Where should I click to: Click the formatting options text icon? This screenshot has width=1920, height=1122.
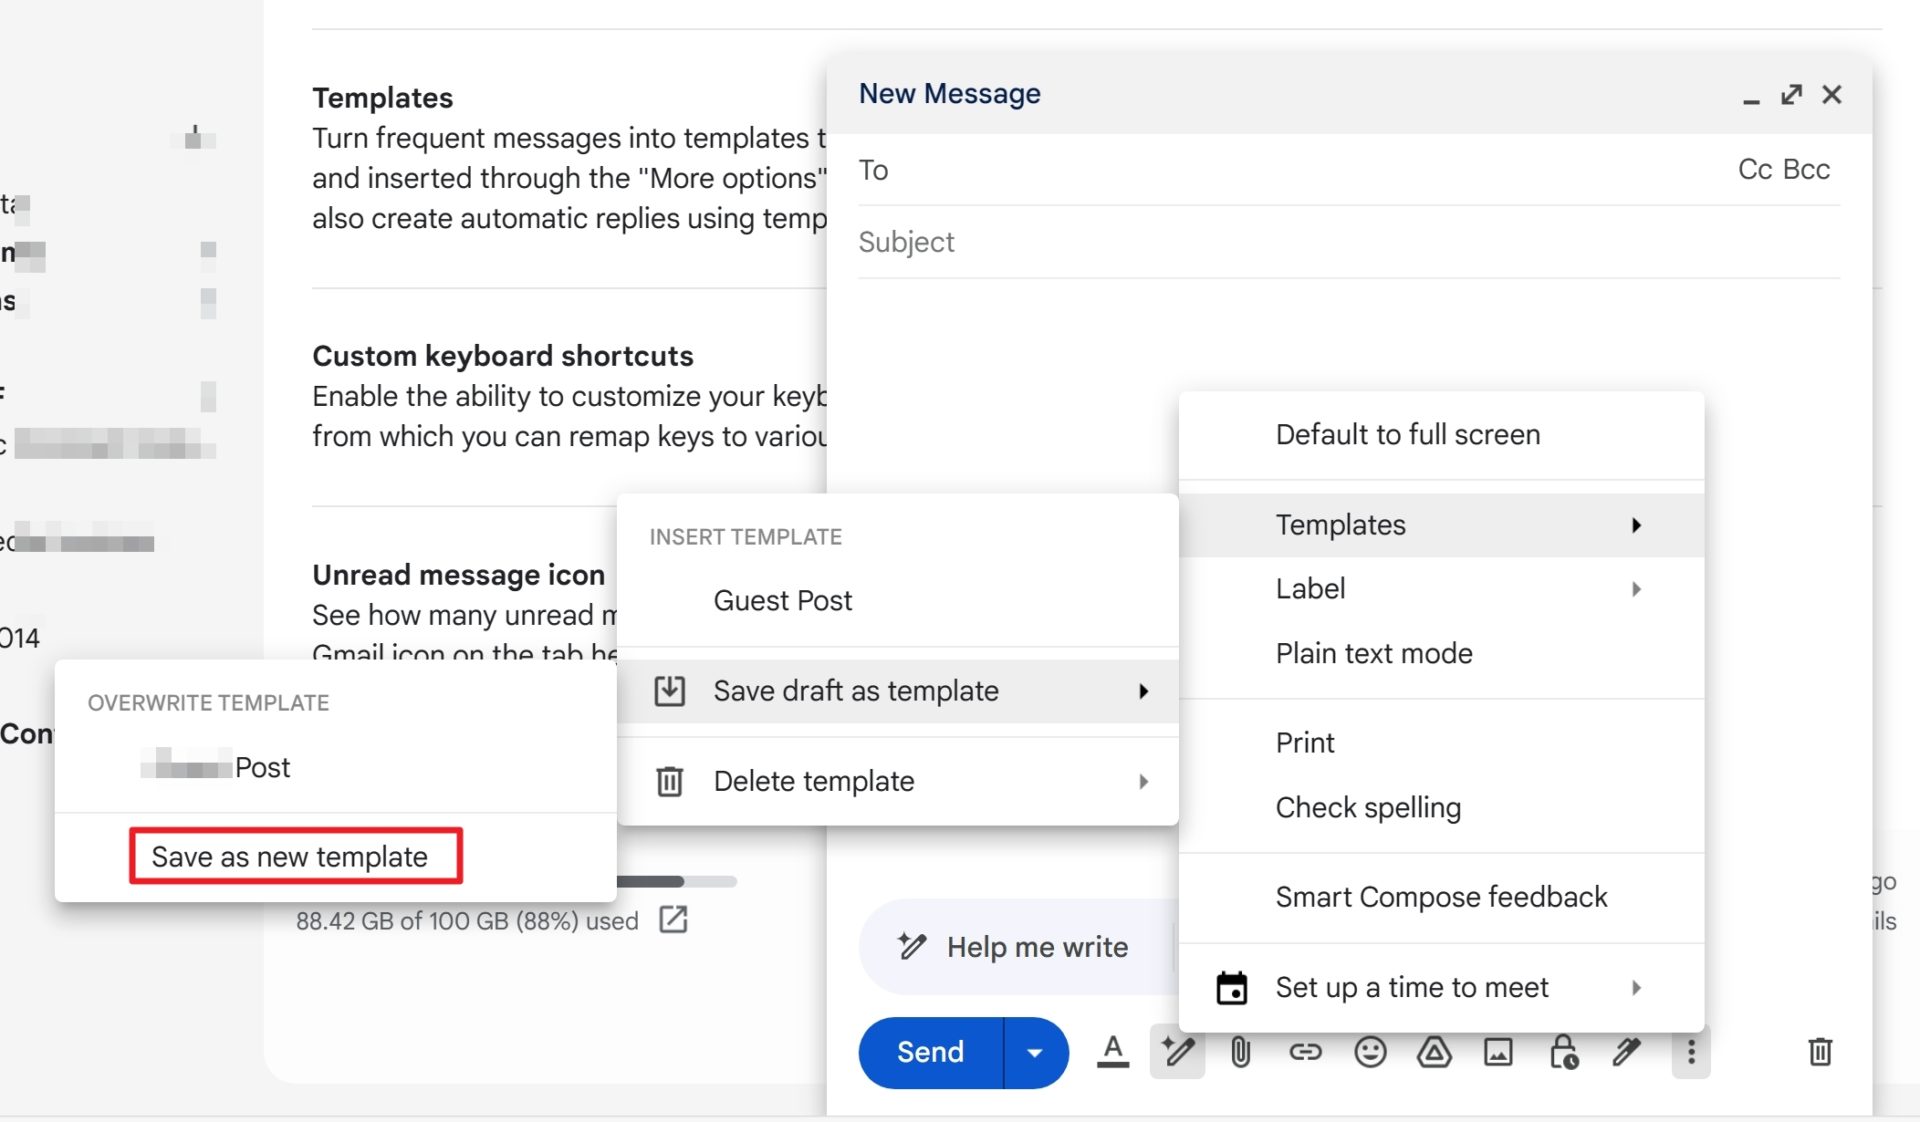[1112, 1052]
